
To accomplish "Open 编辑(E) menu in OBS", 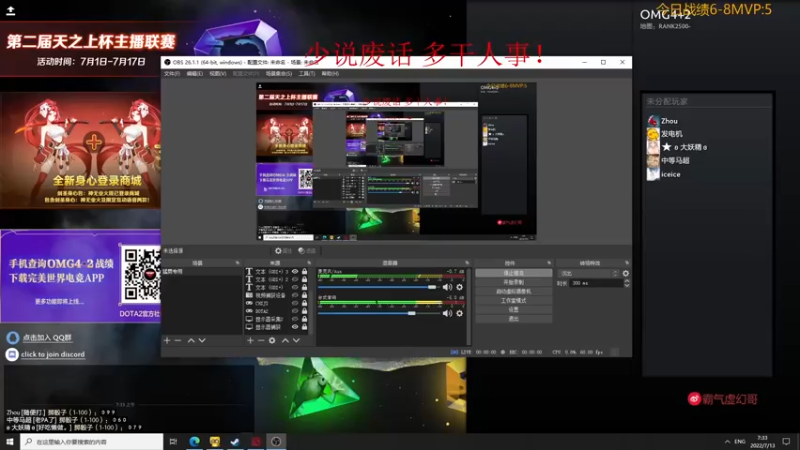I will (x=194, y=73).
